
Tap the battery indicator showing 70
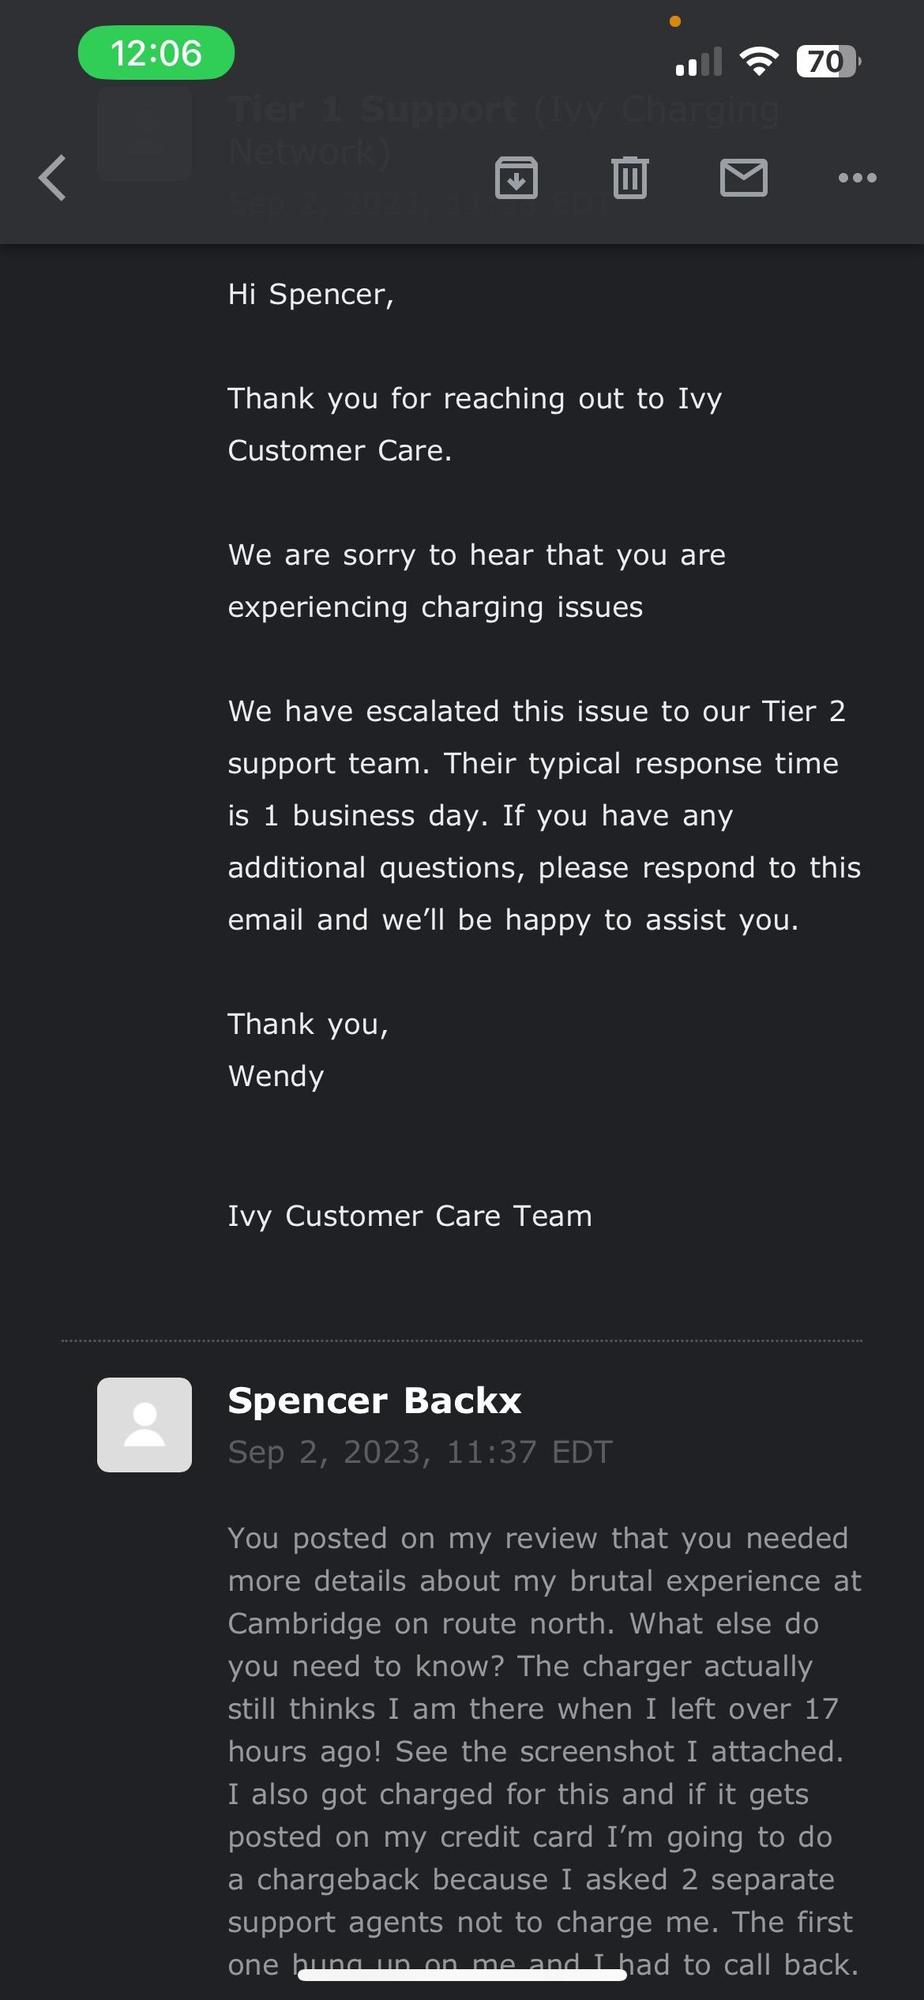click(x=827, y=62)
